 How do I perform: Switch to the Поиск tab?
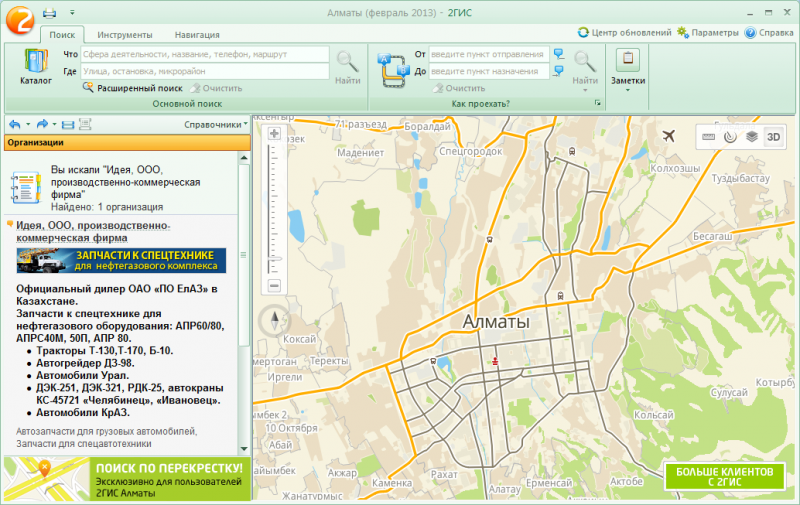[62, 35]
